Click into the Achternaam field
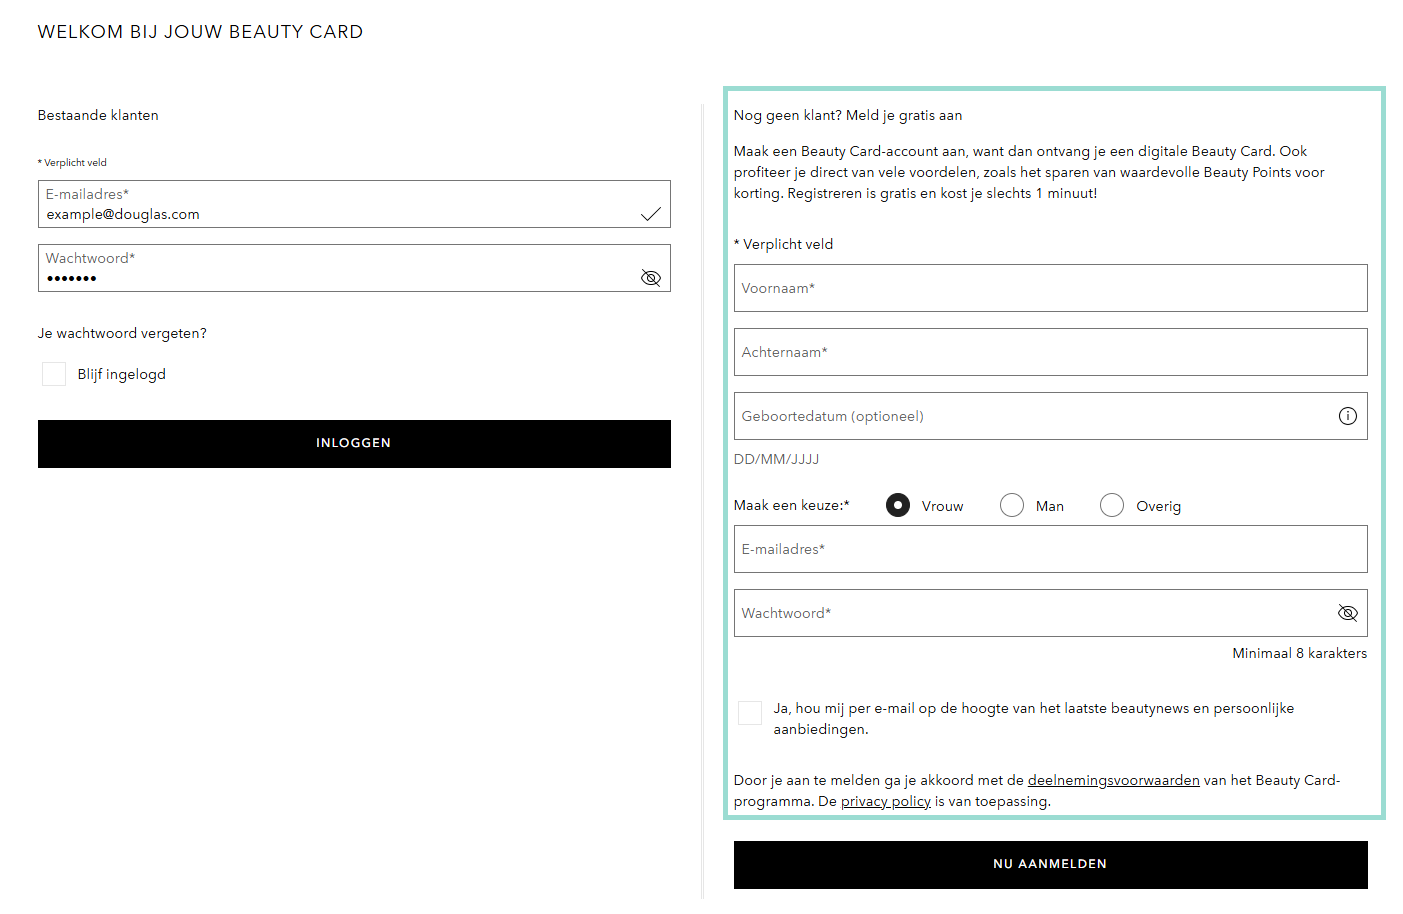Viewport: 1403px width, 914px height. click(1050, 352)
